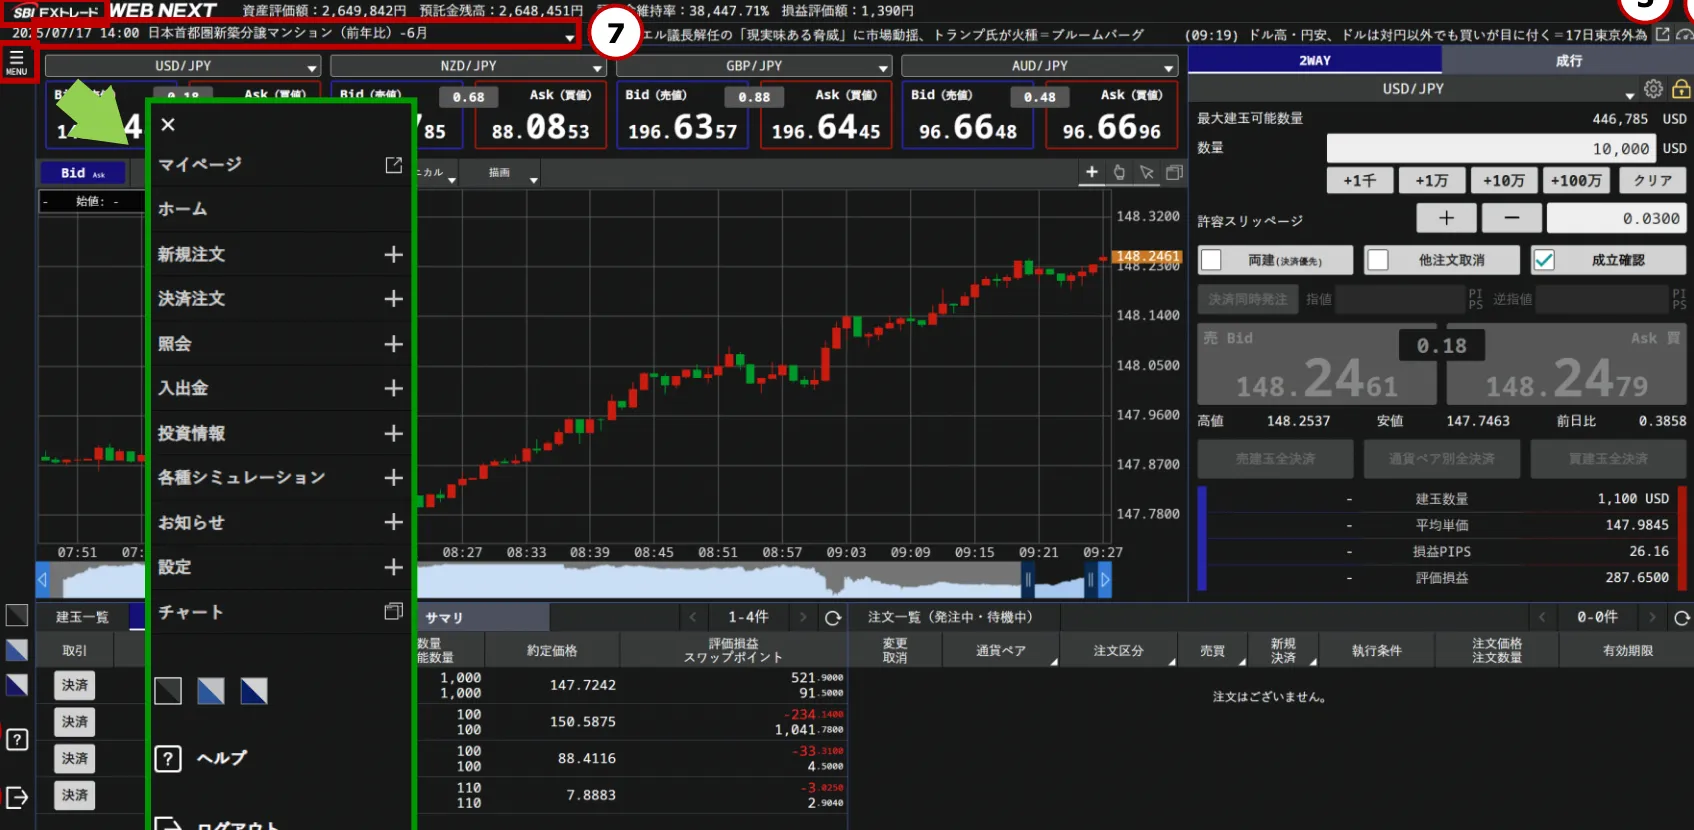Switch to the 成行 order tab
Screen dimensions: 1694x830
click(1568, 61)
